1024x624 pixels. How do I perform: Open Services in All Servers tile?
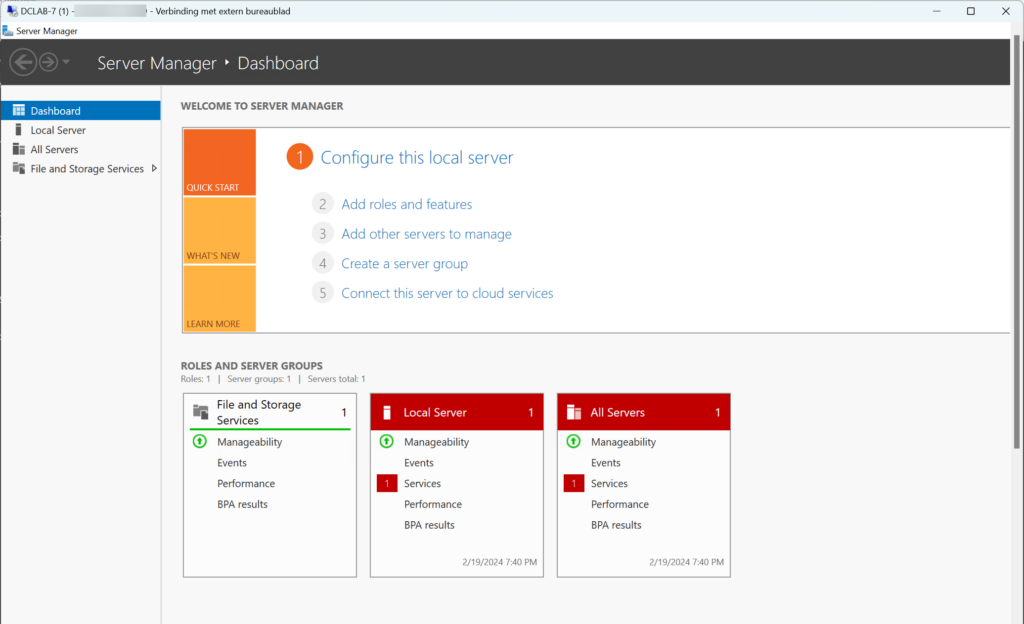click(609, 484)
